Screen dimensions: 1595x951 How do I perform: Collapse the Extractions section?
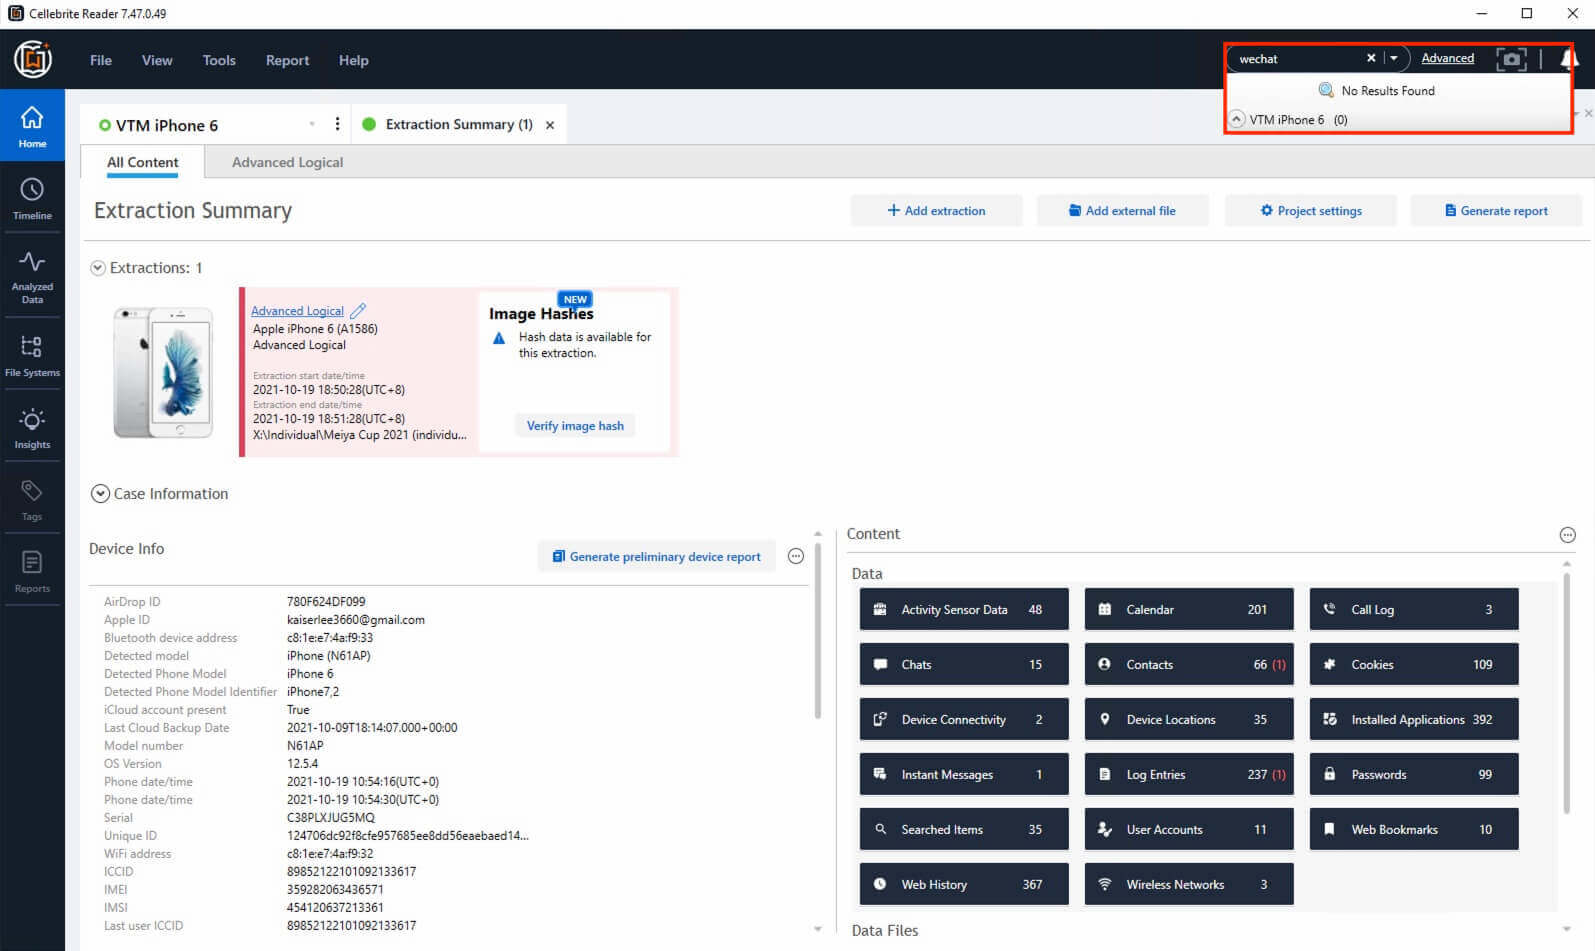(x=98, y=268)
